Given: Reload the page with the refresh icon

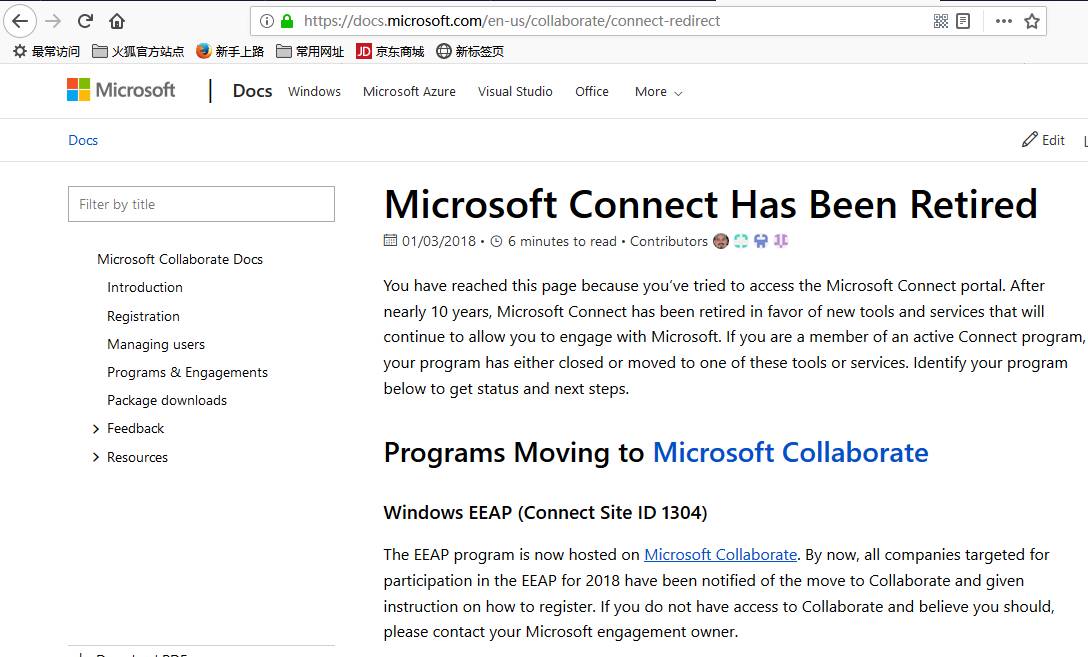Looking at the screenshot, I should click(x=85, y=21).
